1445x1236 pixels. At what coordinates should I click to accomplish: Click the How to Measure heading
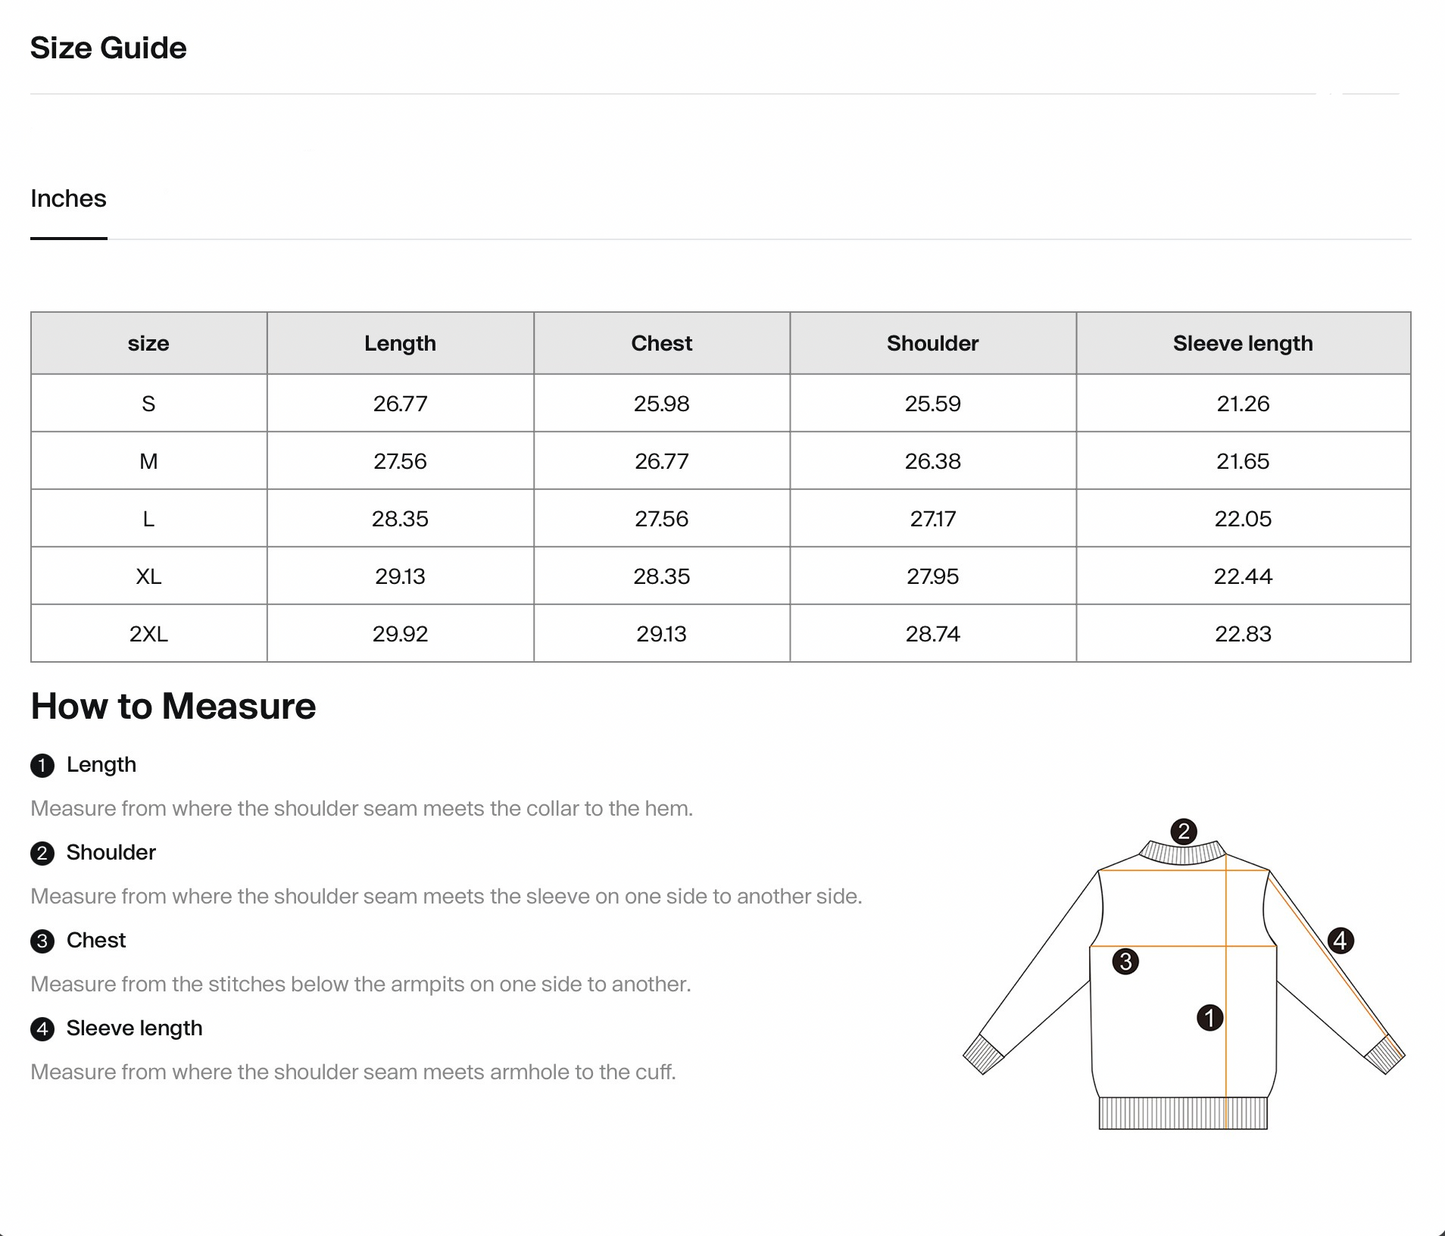(x=173, y=706)
